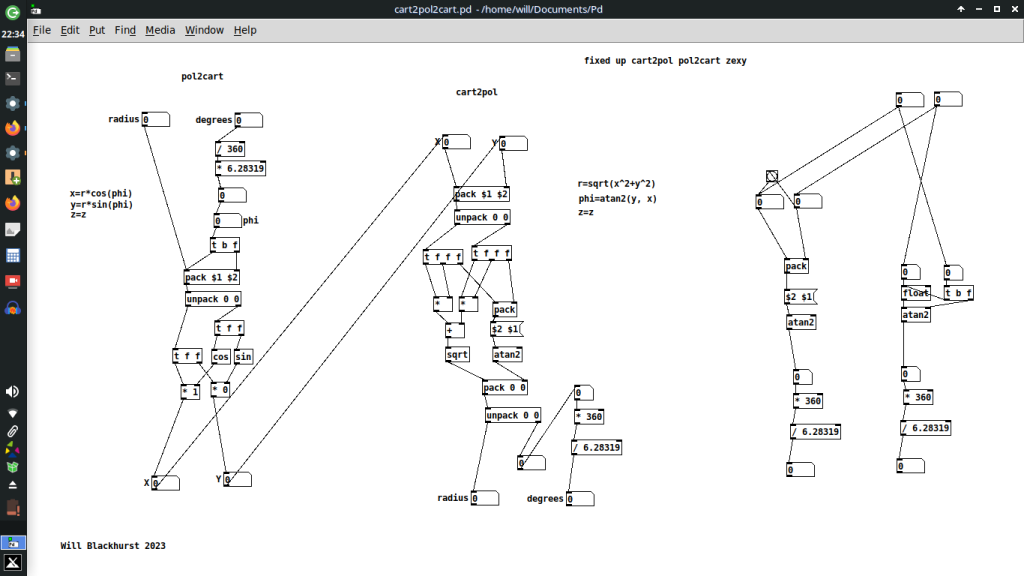Select the '* 0' multiply object
The width and height of the screenshot is (1024, 576).
coord(220,390)
